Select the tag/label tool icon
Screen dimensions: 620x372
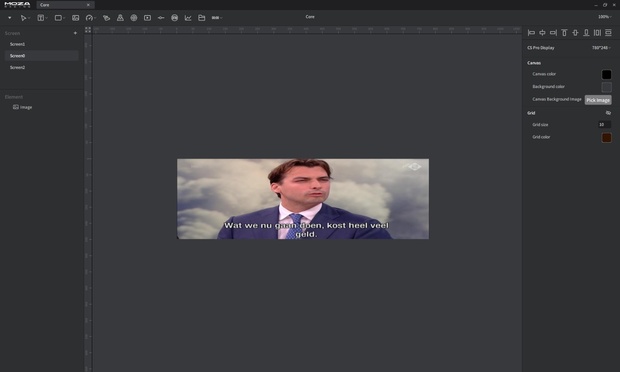[106, 18]
